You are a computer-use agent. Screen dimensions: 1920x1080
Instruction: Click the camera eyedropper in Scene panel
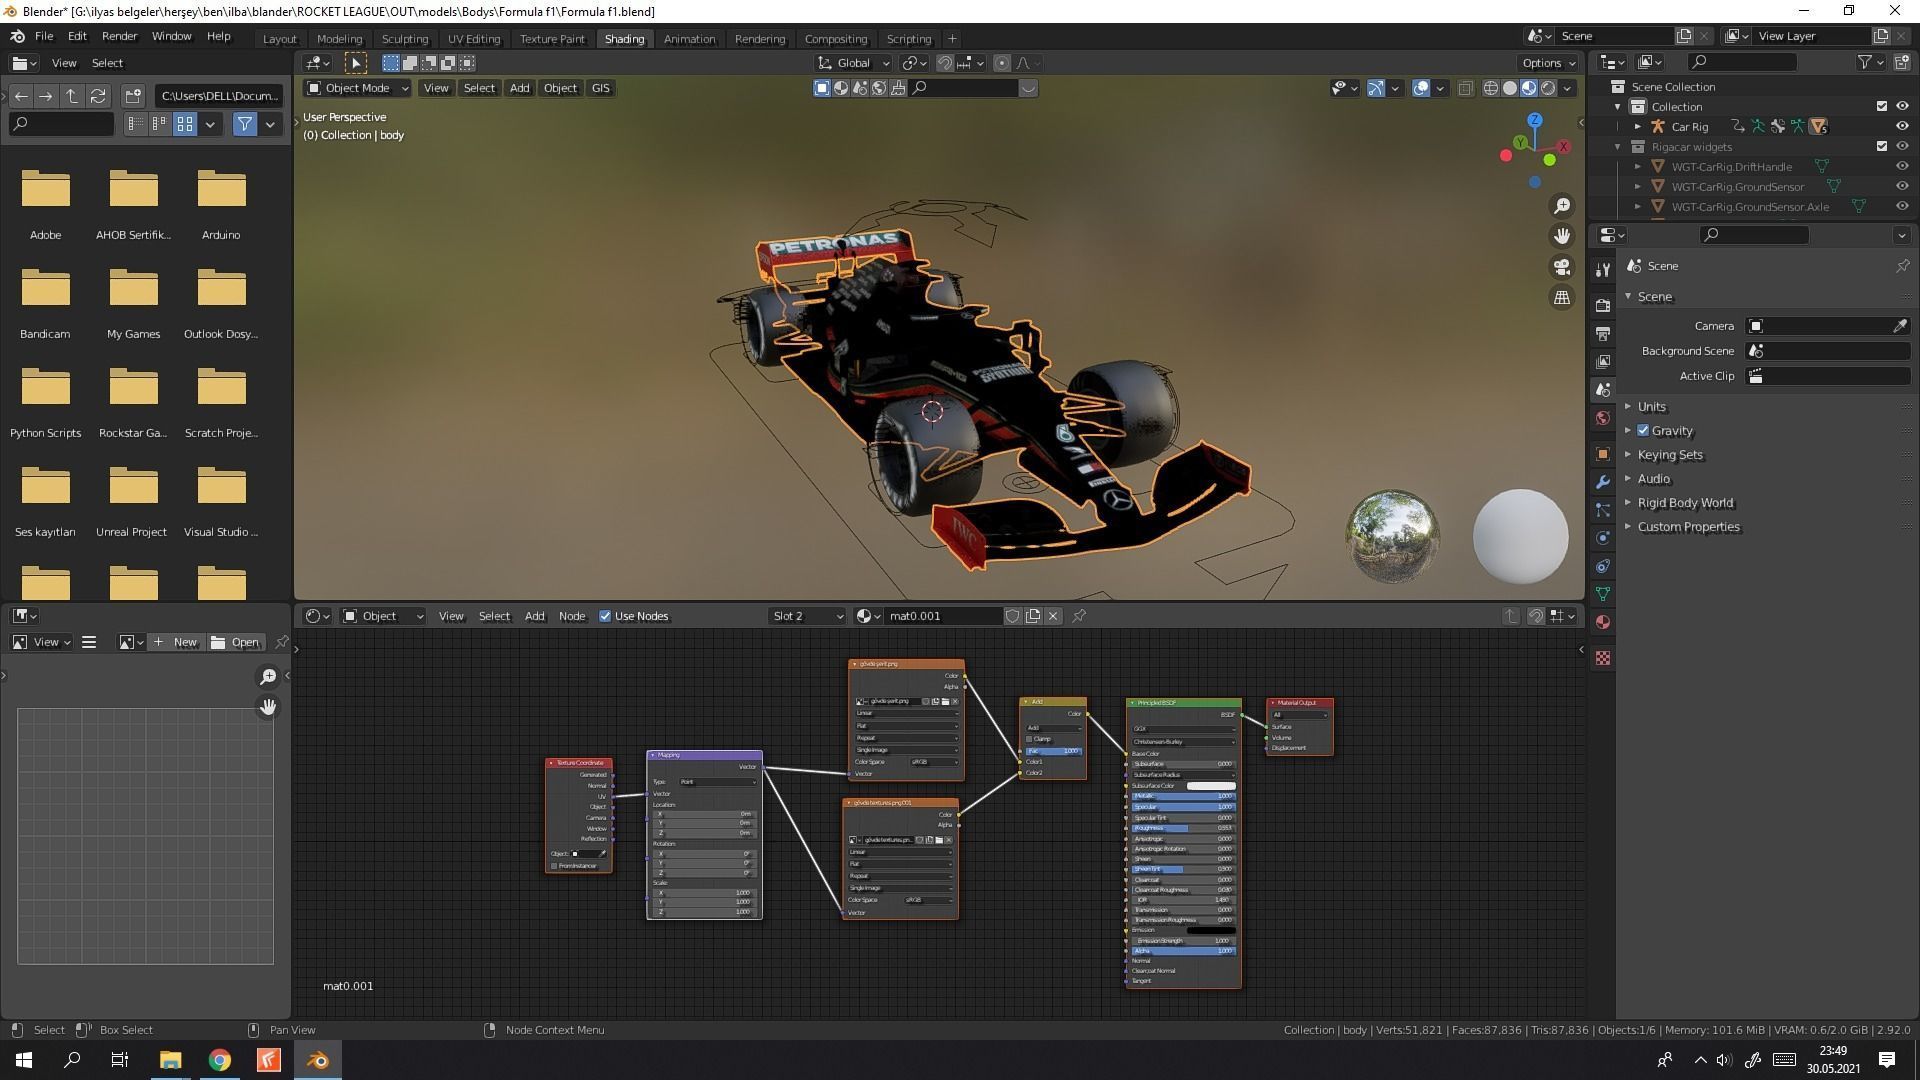pyautogui.click(x=1899, y=326)
